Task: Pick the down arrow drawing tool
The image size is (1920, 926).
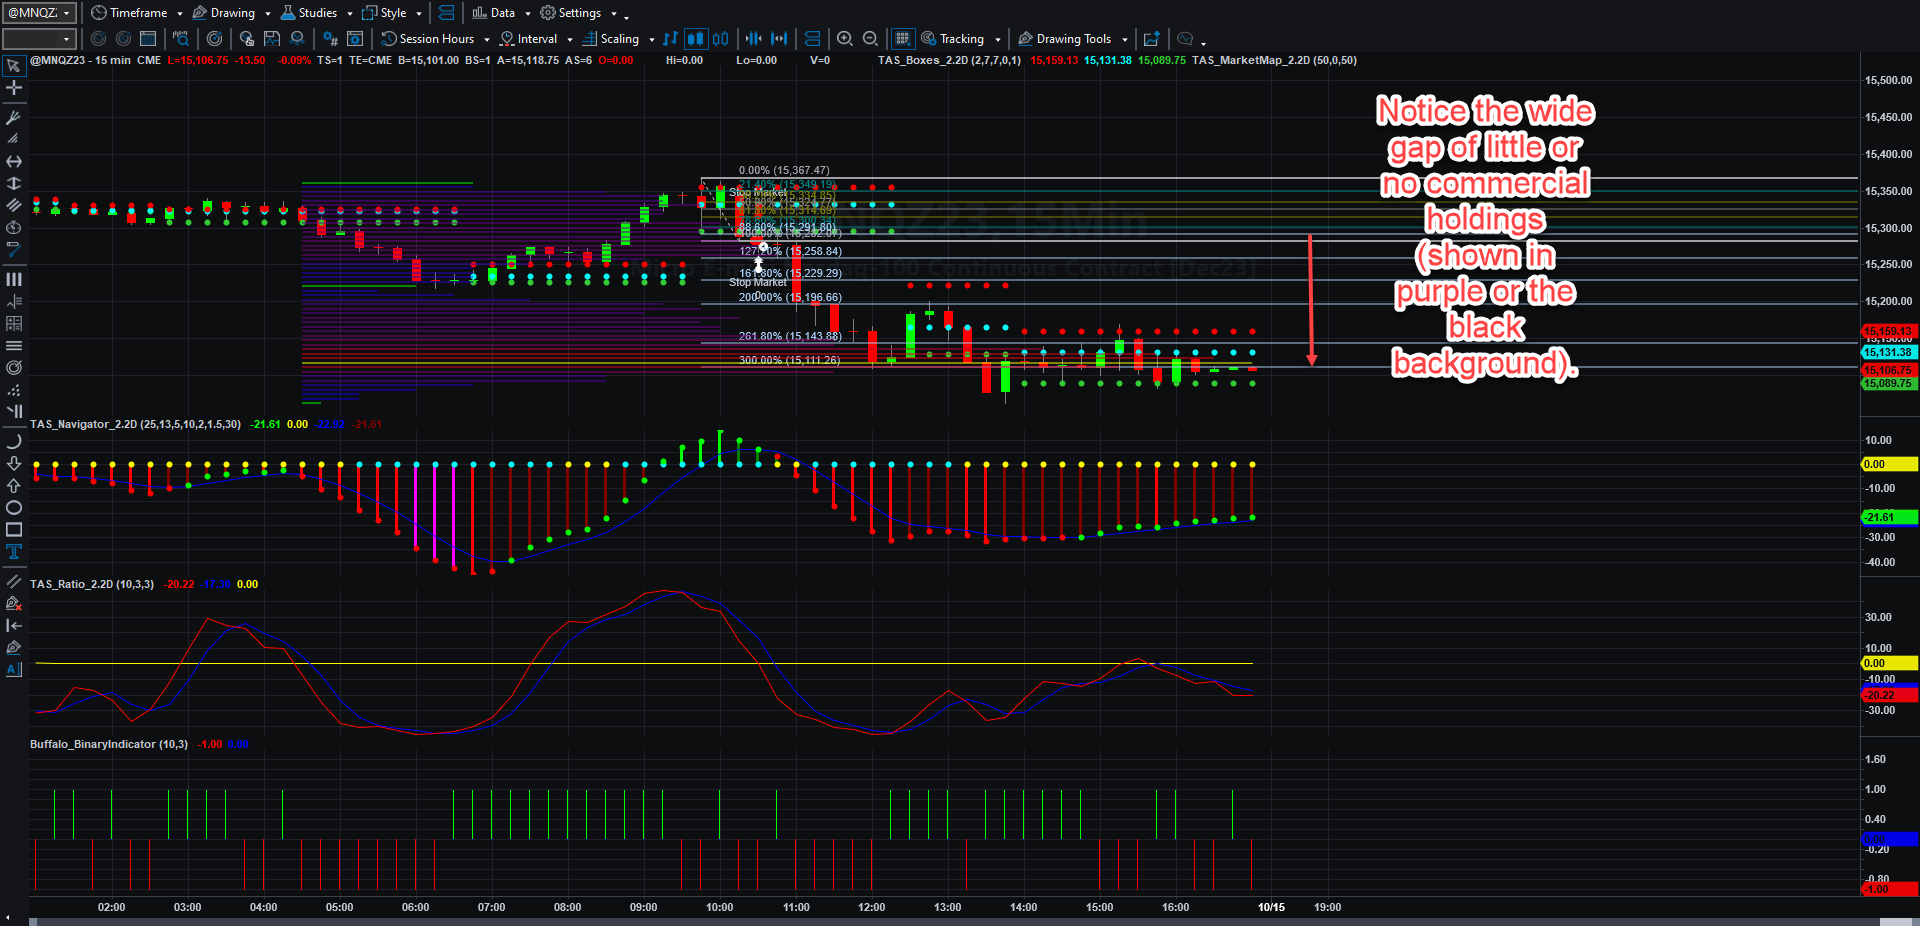Action: (14, 463)
